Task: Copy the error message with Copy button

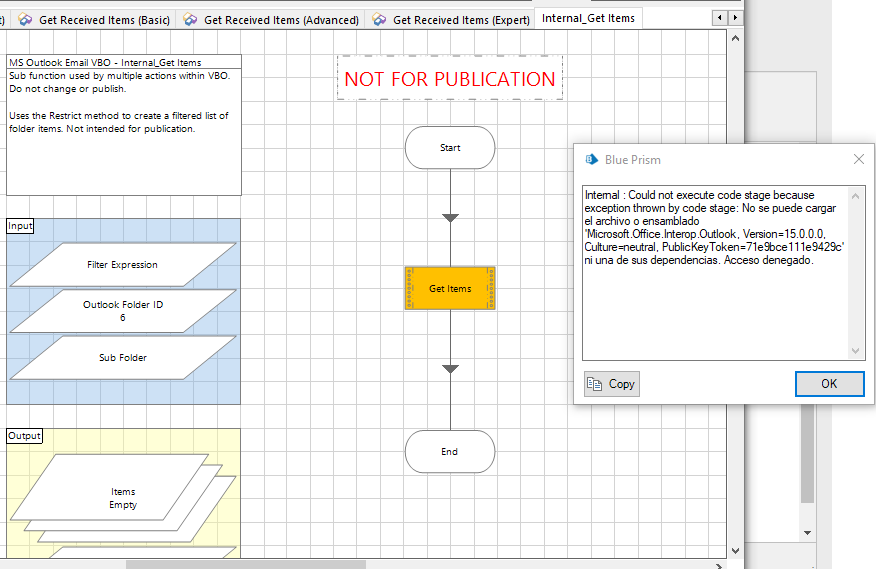Action: (x=612, y=384)
